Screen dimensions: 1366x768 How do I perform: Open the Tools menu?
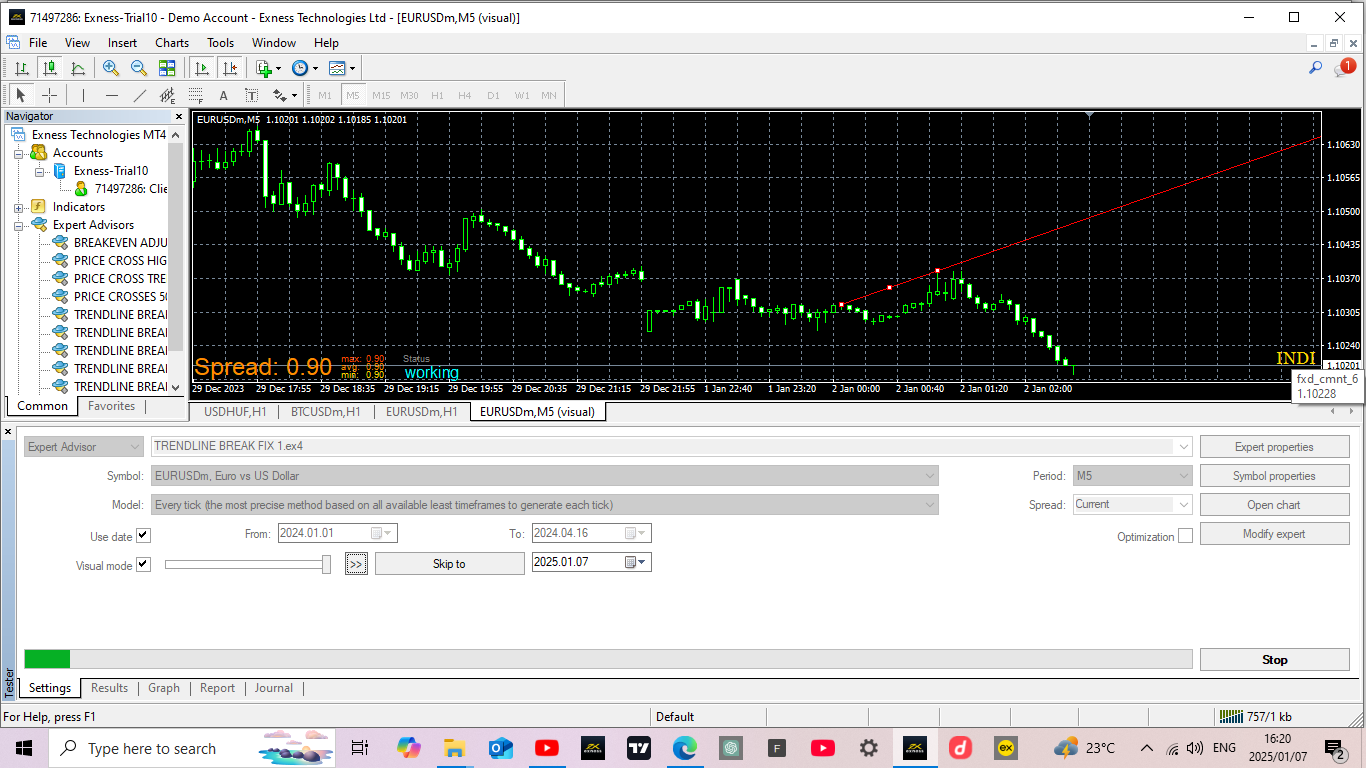(221, 43)
